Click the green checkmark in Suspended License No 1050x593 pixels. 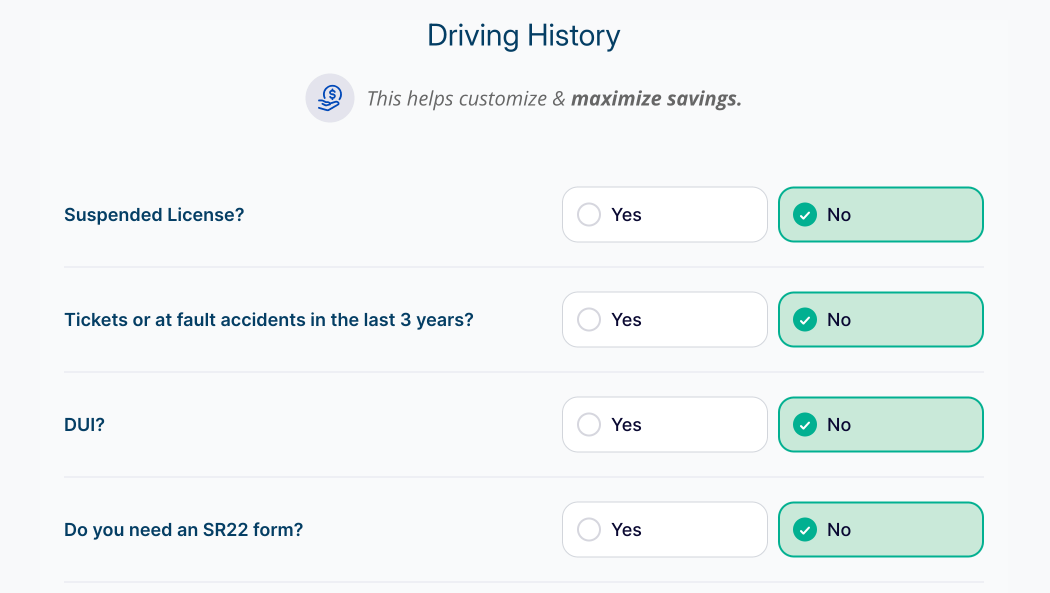pyautogui.click(x=804, y=215)
